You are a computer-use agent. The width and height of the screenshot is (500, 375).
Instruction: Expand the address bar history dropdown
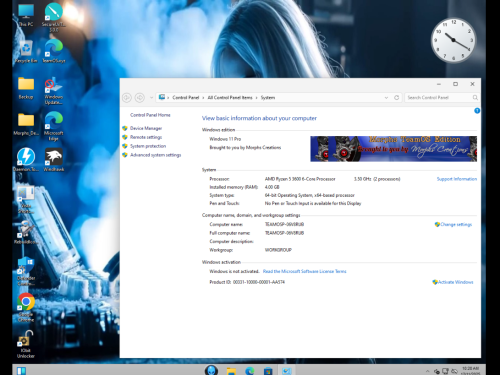[x=386, y=98]
